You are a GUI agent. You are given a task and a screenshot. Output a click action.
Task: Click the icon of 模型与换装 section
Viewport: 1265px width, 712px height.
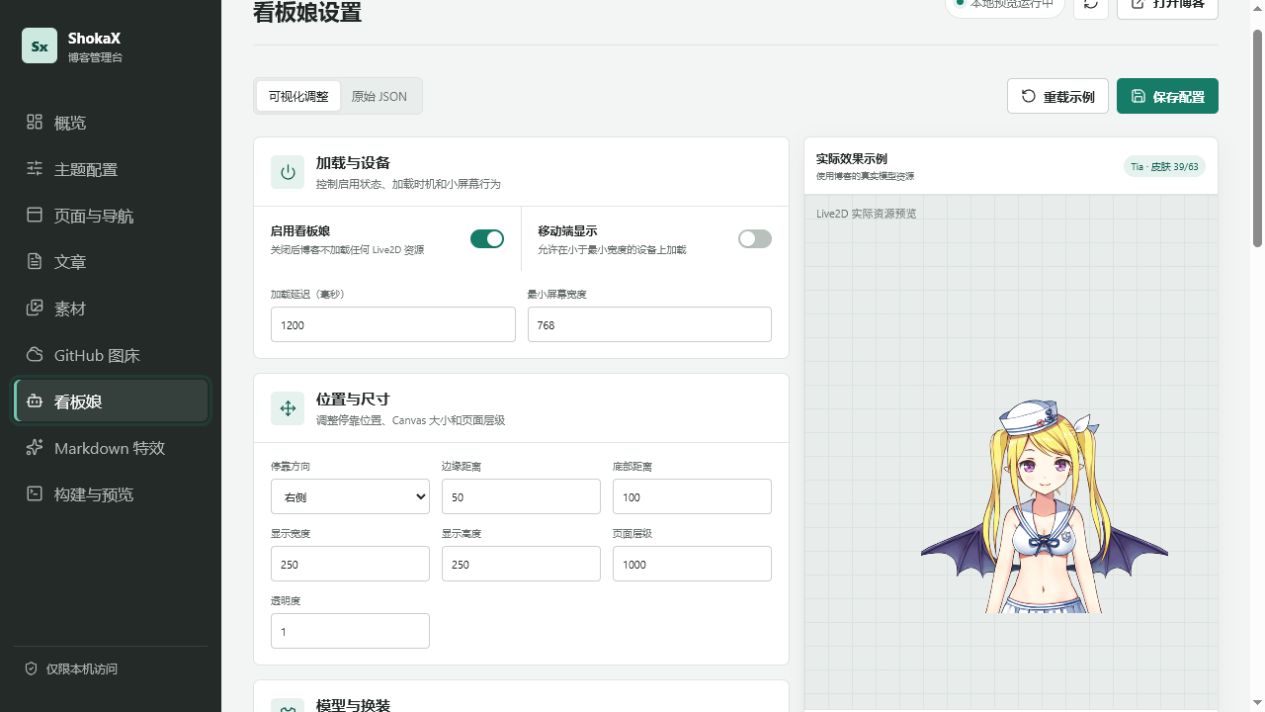click(288, 706)
